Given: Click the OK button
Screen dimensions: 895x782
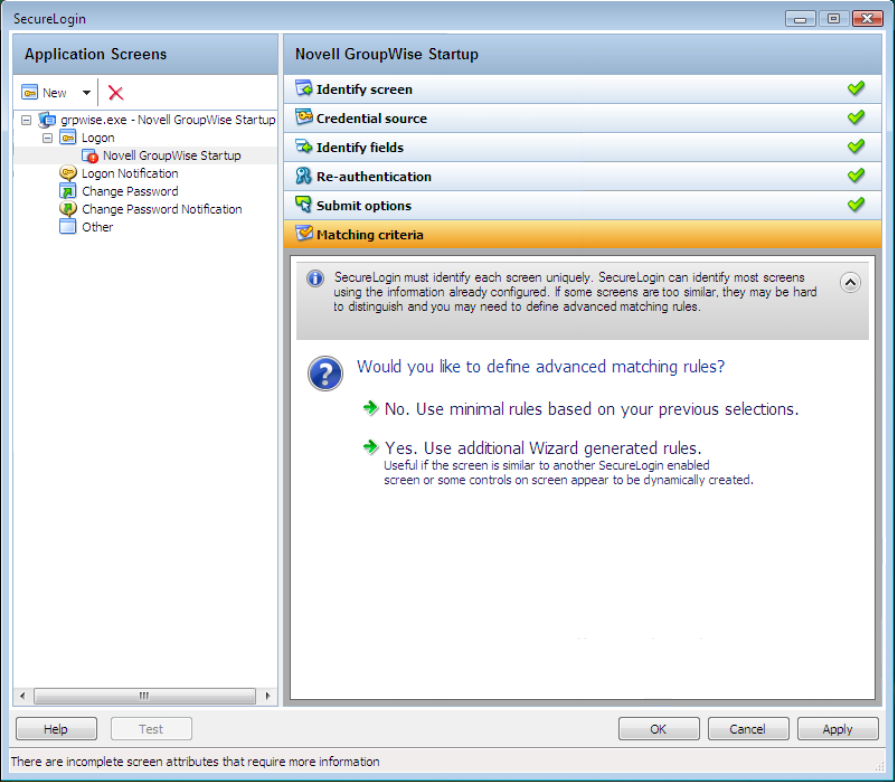Looking at the screenshot, I should click(x=659, y=729).
